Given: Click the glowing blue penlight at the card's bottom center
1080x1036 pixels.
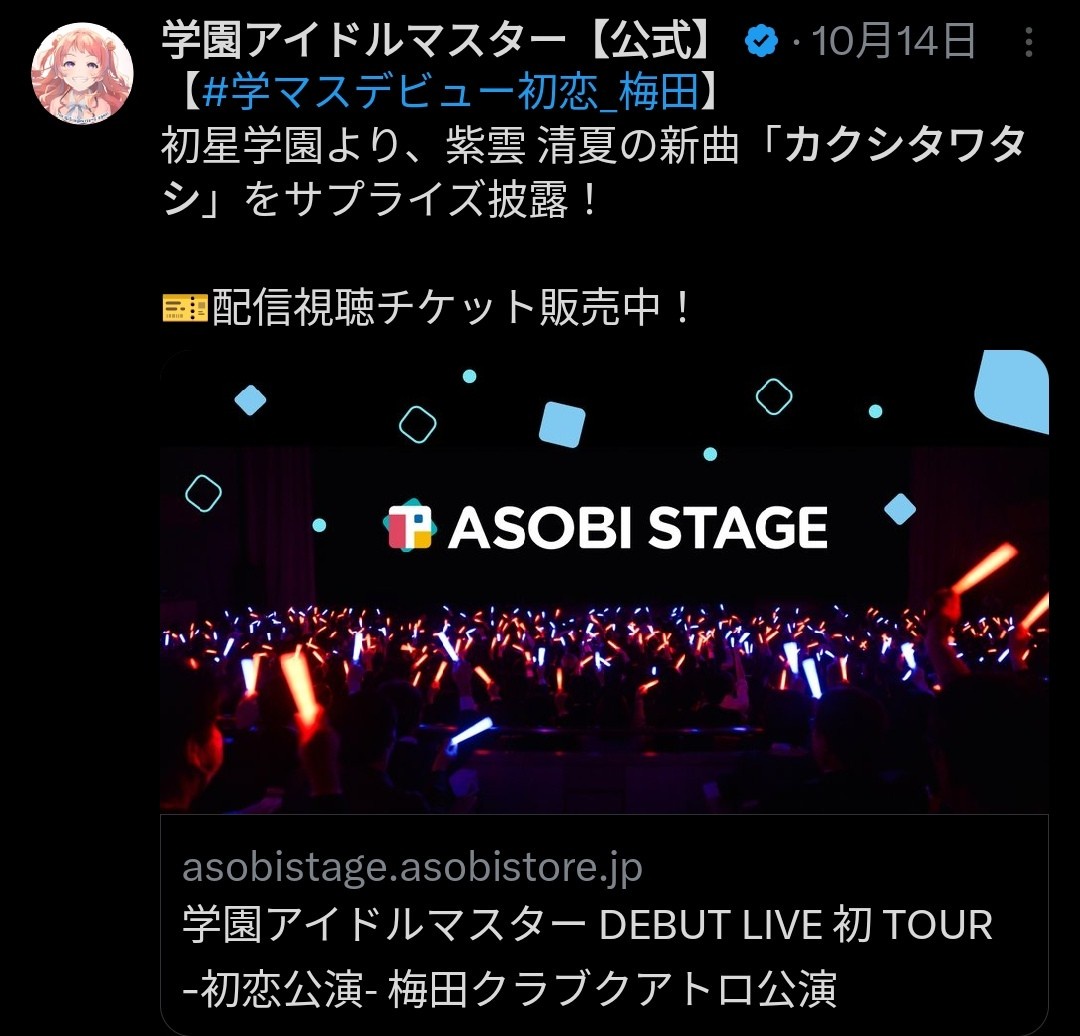Looking at the screenshot, I should tap(470, 733).
